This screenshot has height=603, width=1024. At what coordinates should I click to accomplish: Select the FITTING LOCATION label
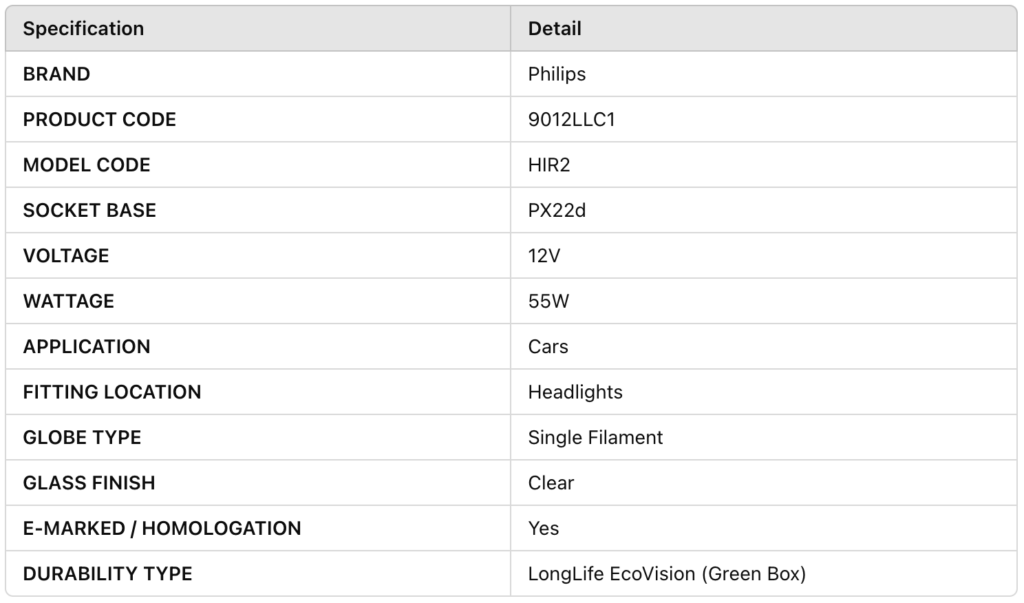tap(112, 392)
